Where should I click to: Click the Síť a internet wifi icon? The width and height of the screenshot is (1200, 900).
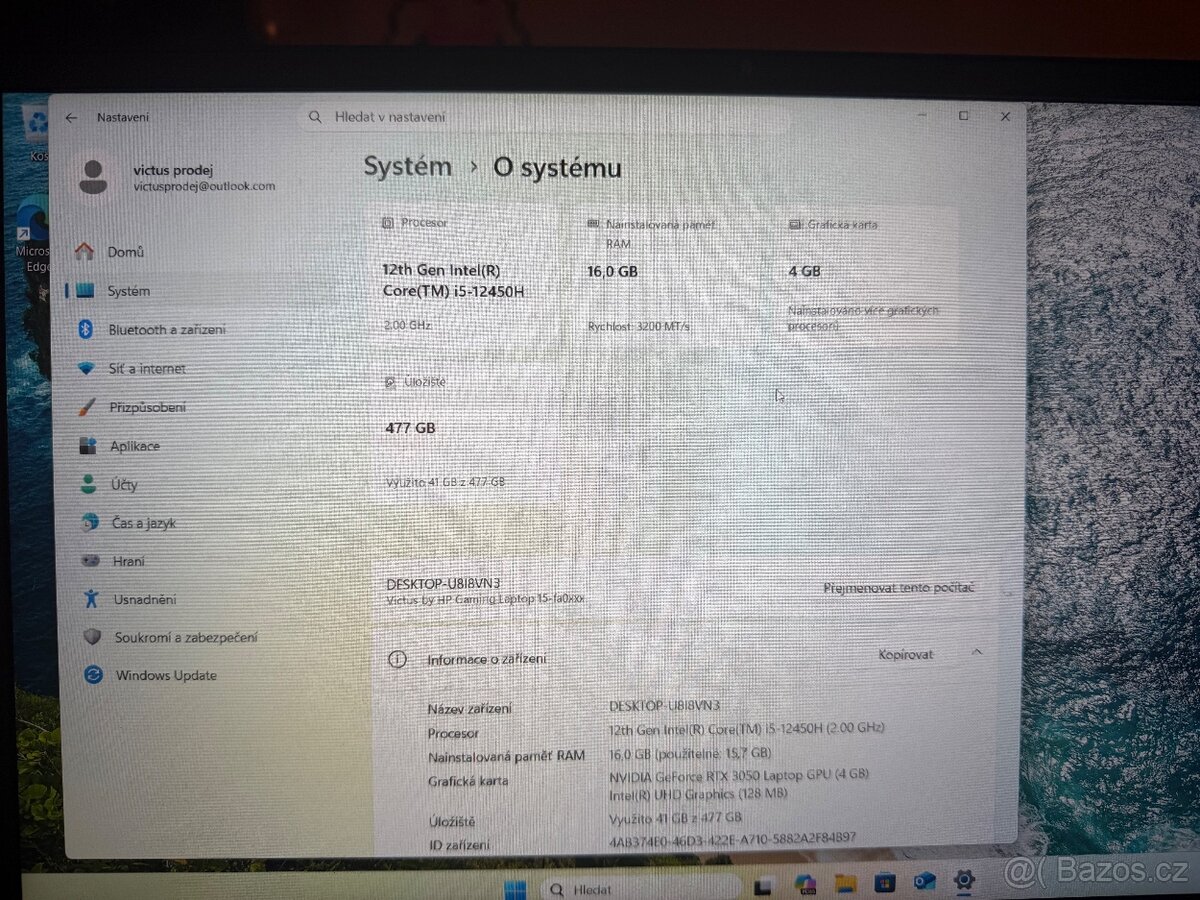87,368
